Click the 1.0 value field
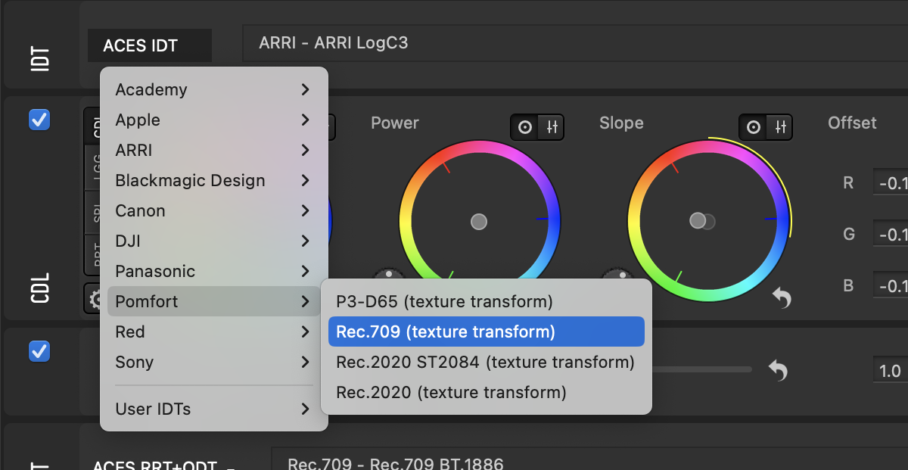 click(891, 371)
